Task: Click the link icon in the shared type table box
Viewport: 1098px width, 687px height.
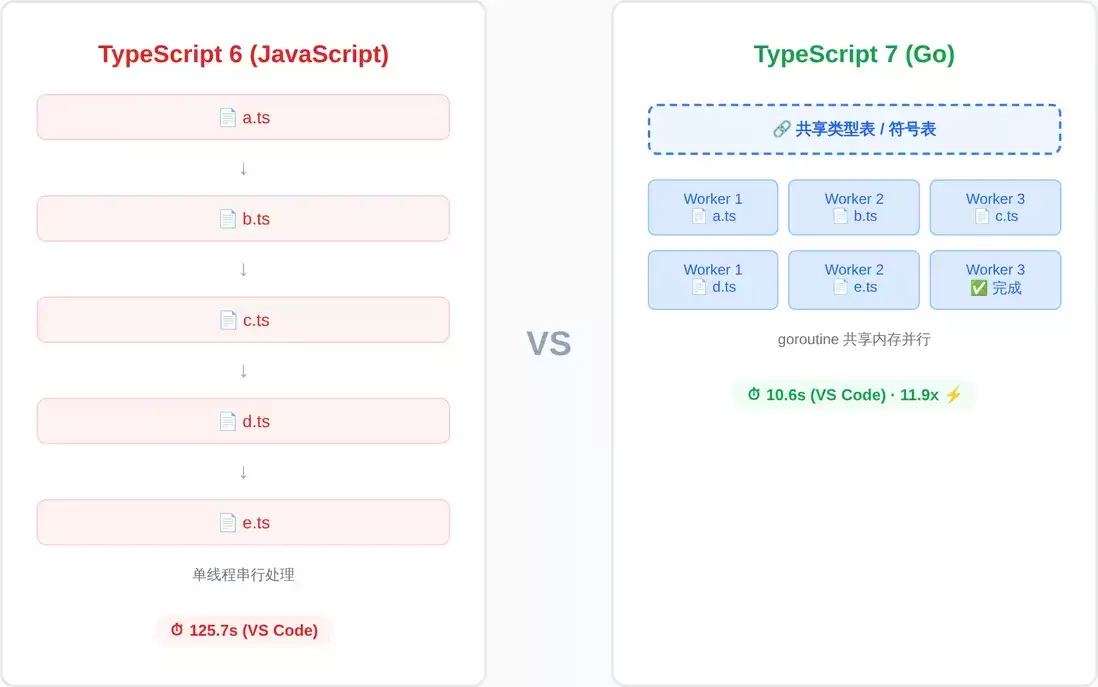Action: [x=781, y=129]
